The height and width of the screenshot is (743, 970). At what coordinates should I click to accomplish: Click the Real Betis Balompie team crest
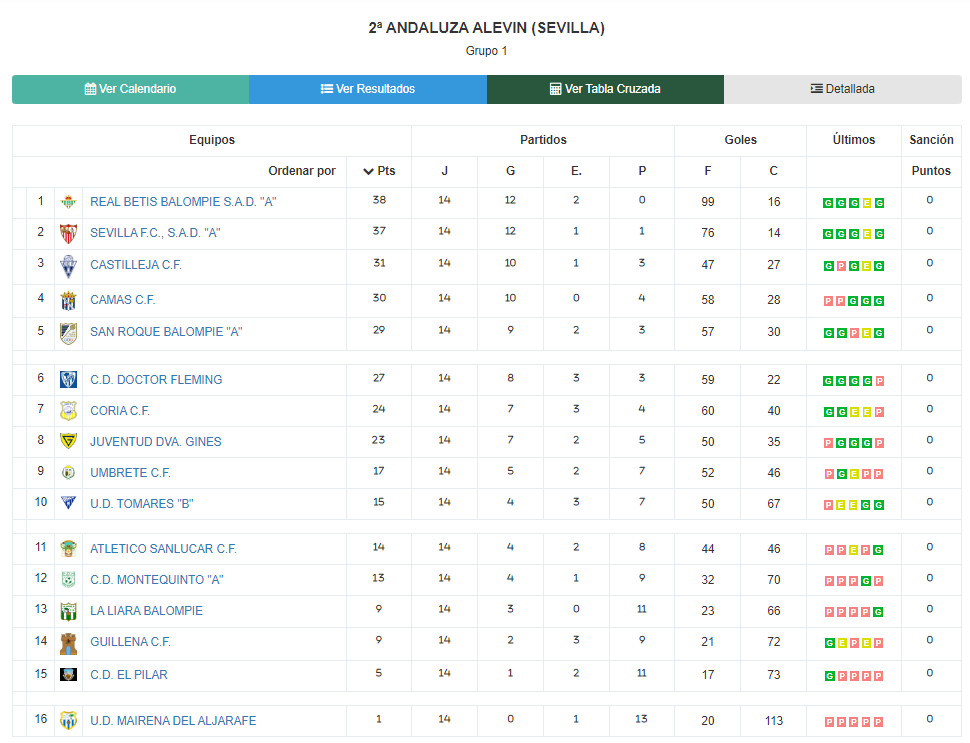68,202
